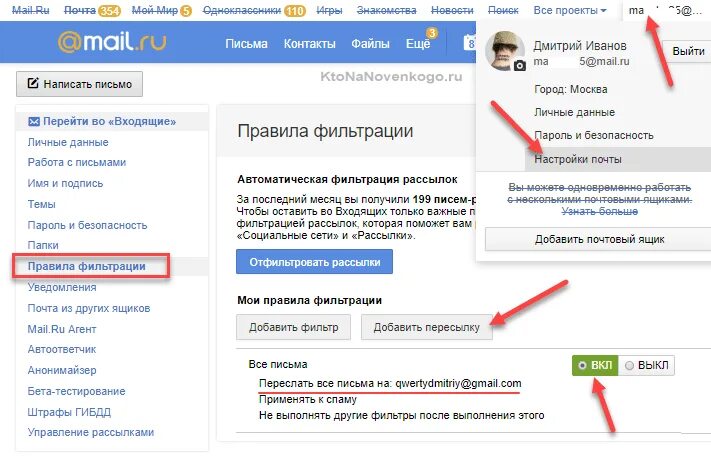The width and height of the screenshot is (711, 457).
Task: Go to Перейти во «Входящие»
Action: [x=109, y=122]
